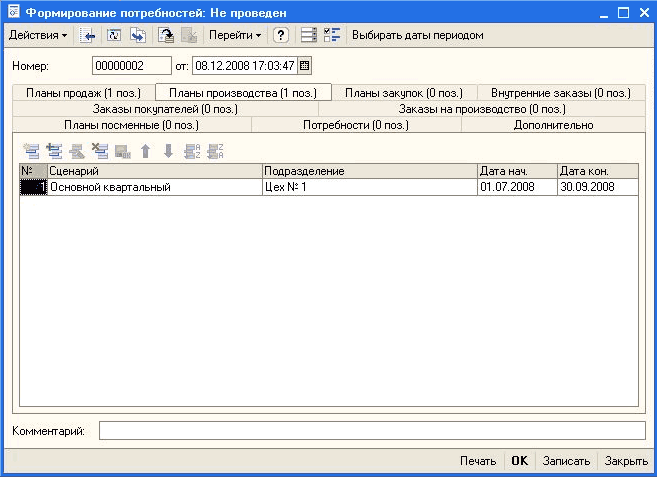
Task: Click the add by copying row icon
Action: tap(54, 151)
